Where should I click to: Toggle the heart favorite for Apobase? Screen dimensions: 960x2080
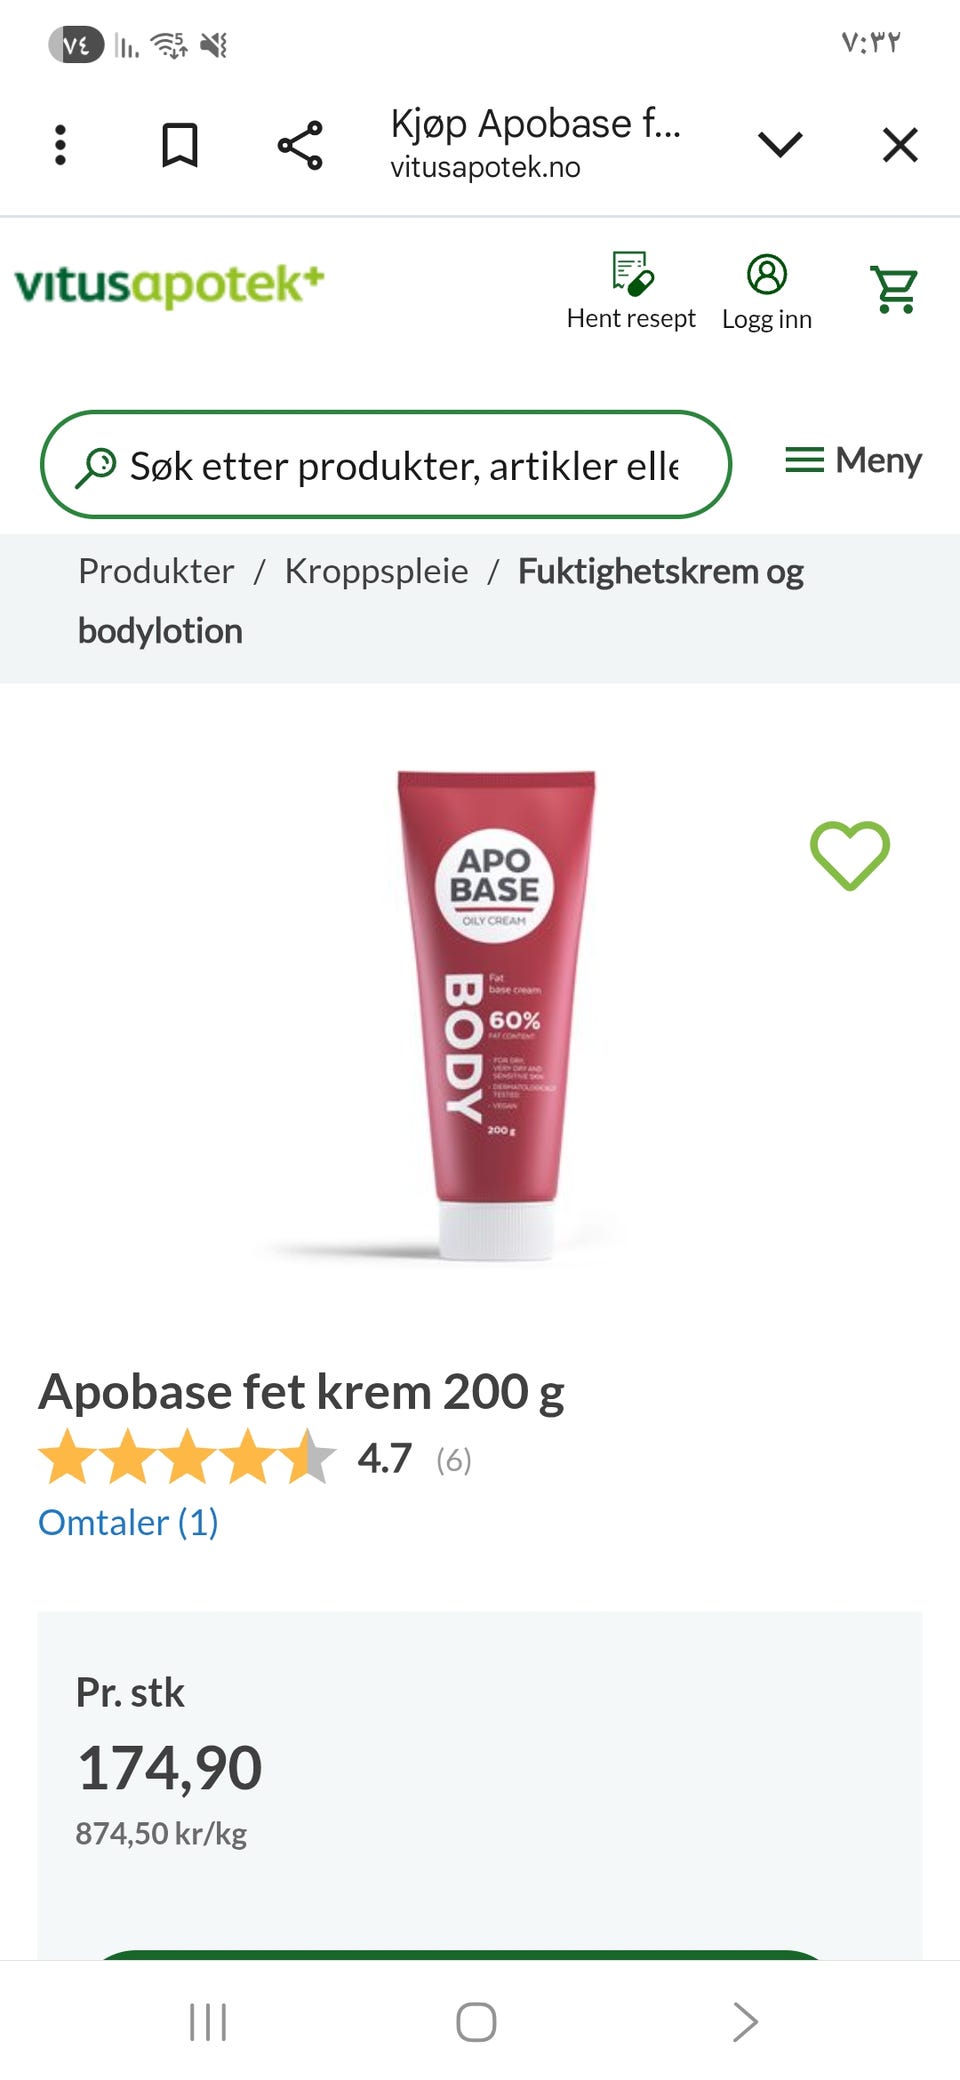(850, 856)
